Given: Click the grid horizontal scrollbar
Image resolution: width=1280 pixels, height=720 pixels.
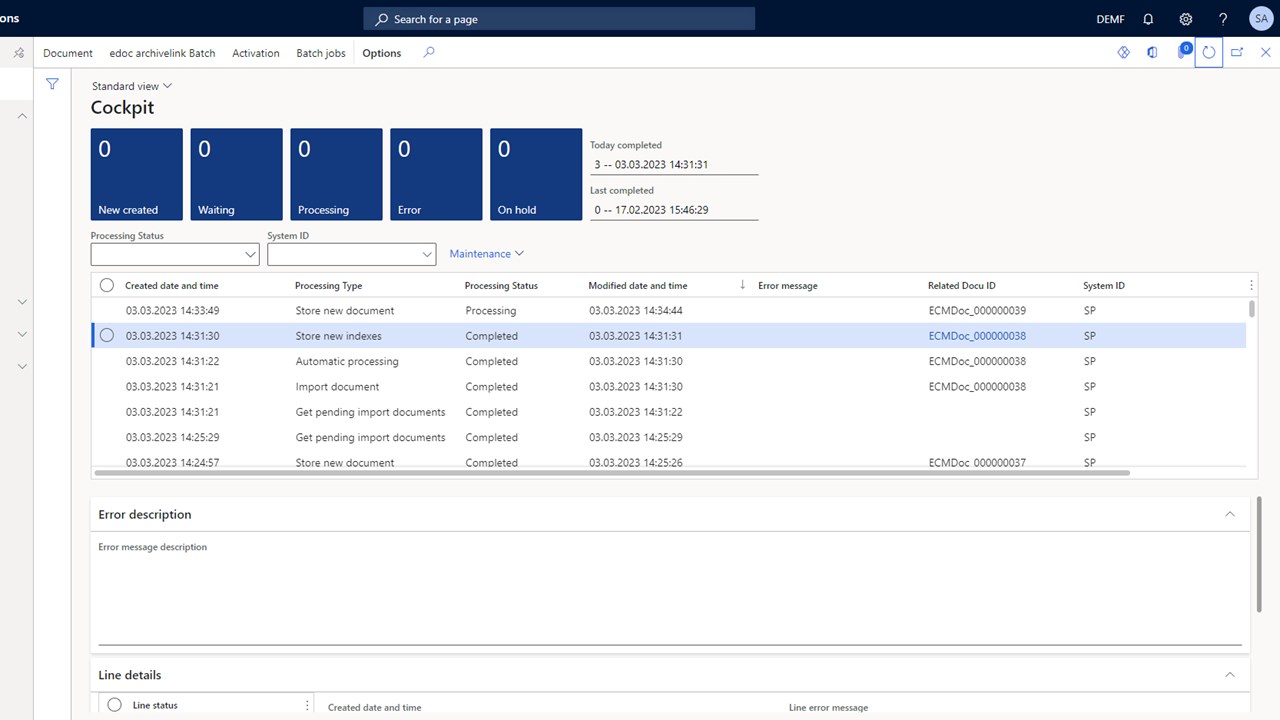Looking at the screenshot, I should [612, 472].
